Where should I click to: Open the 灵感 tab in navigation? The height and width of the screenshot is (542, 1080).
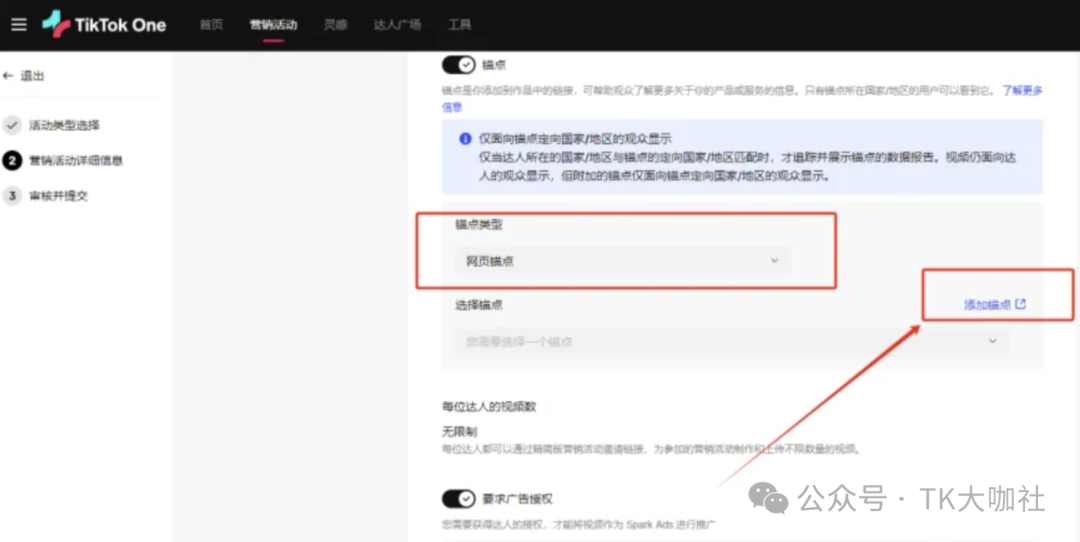336,25
